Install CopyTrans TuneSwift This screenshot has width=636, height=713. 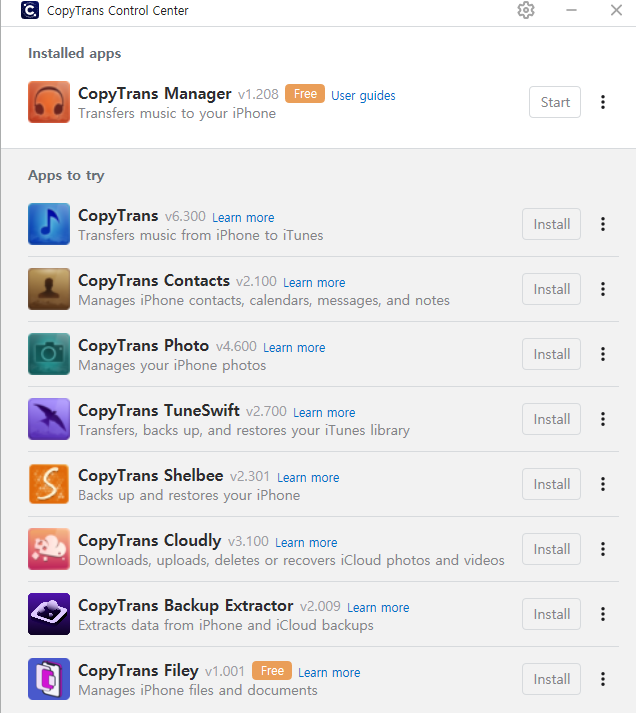[551, 419]
